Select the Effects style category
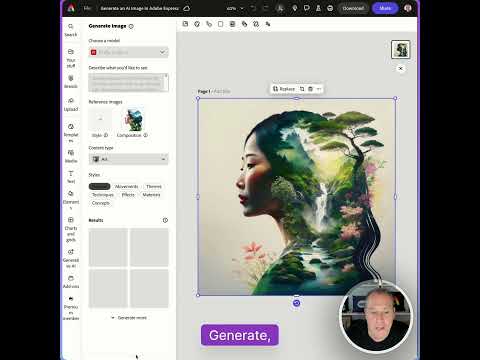480x360 pixels. pos(128,195)
